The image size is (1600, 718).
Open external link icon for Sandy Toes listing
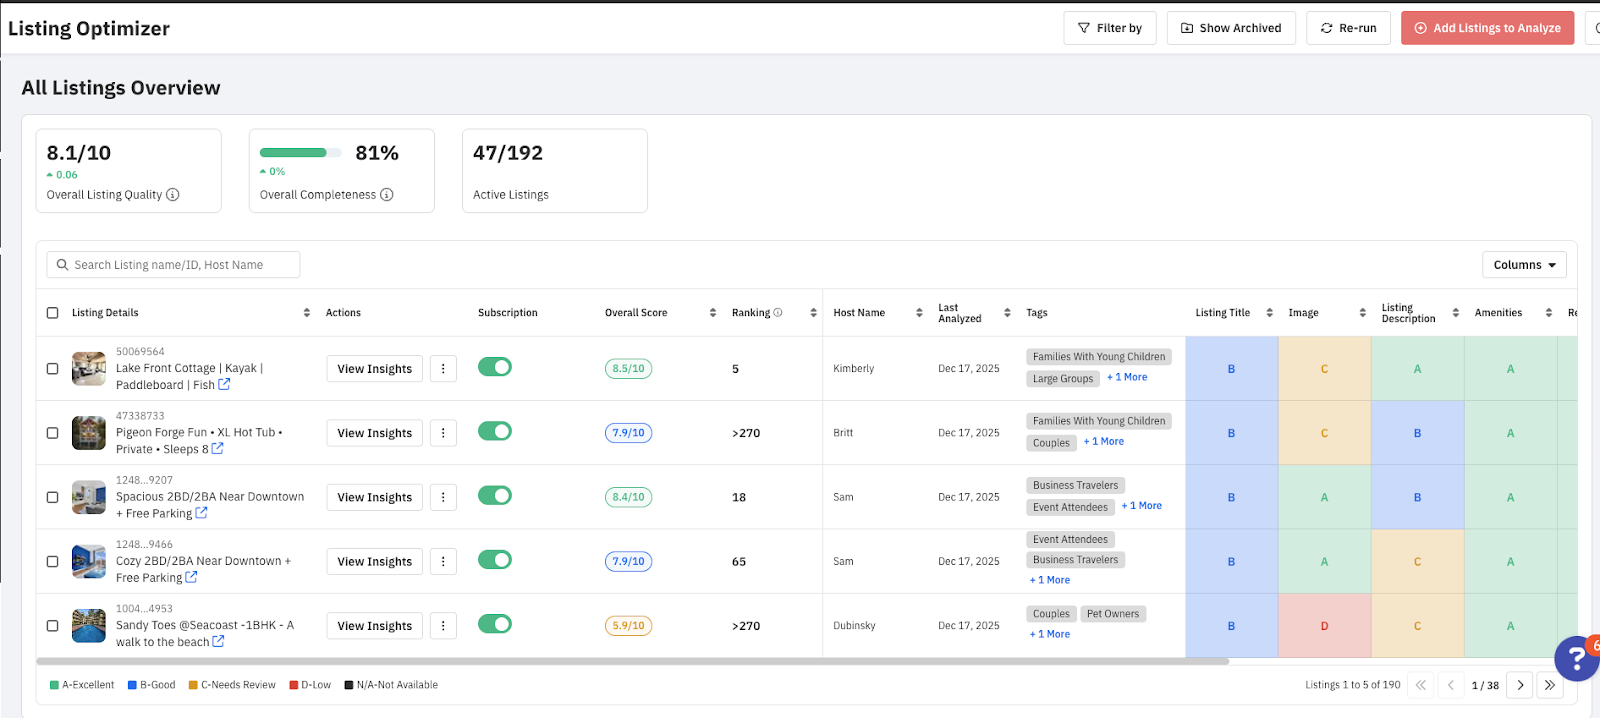(x=218, y=641)
